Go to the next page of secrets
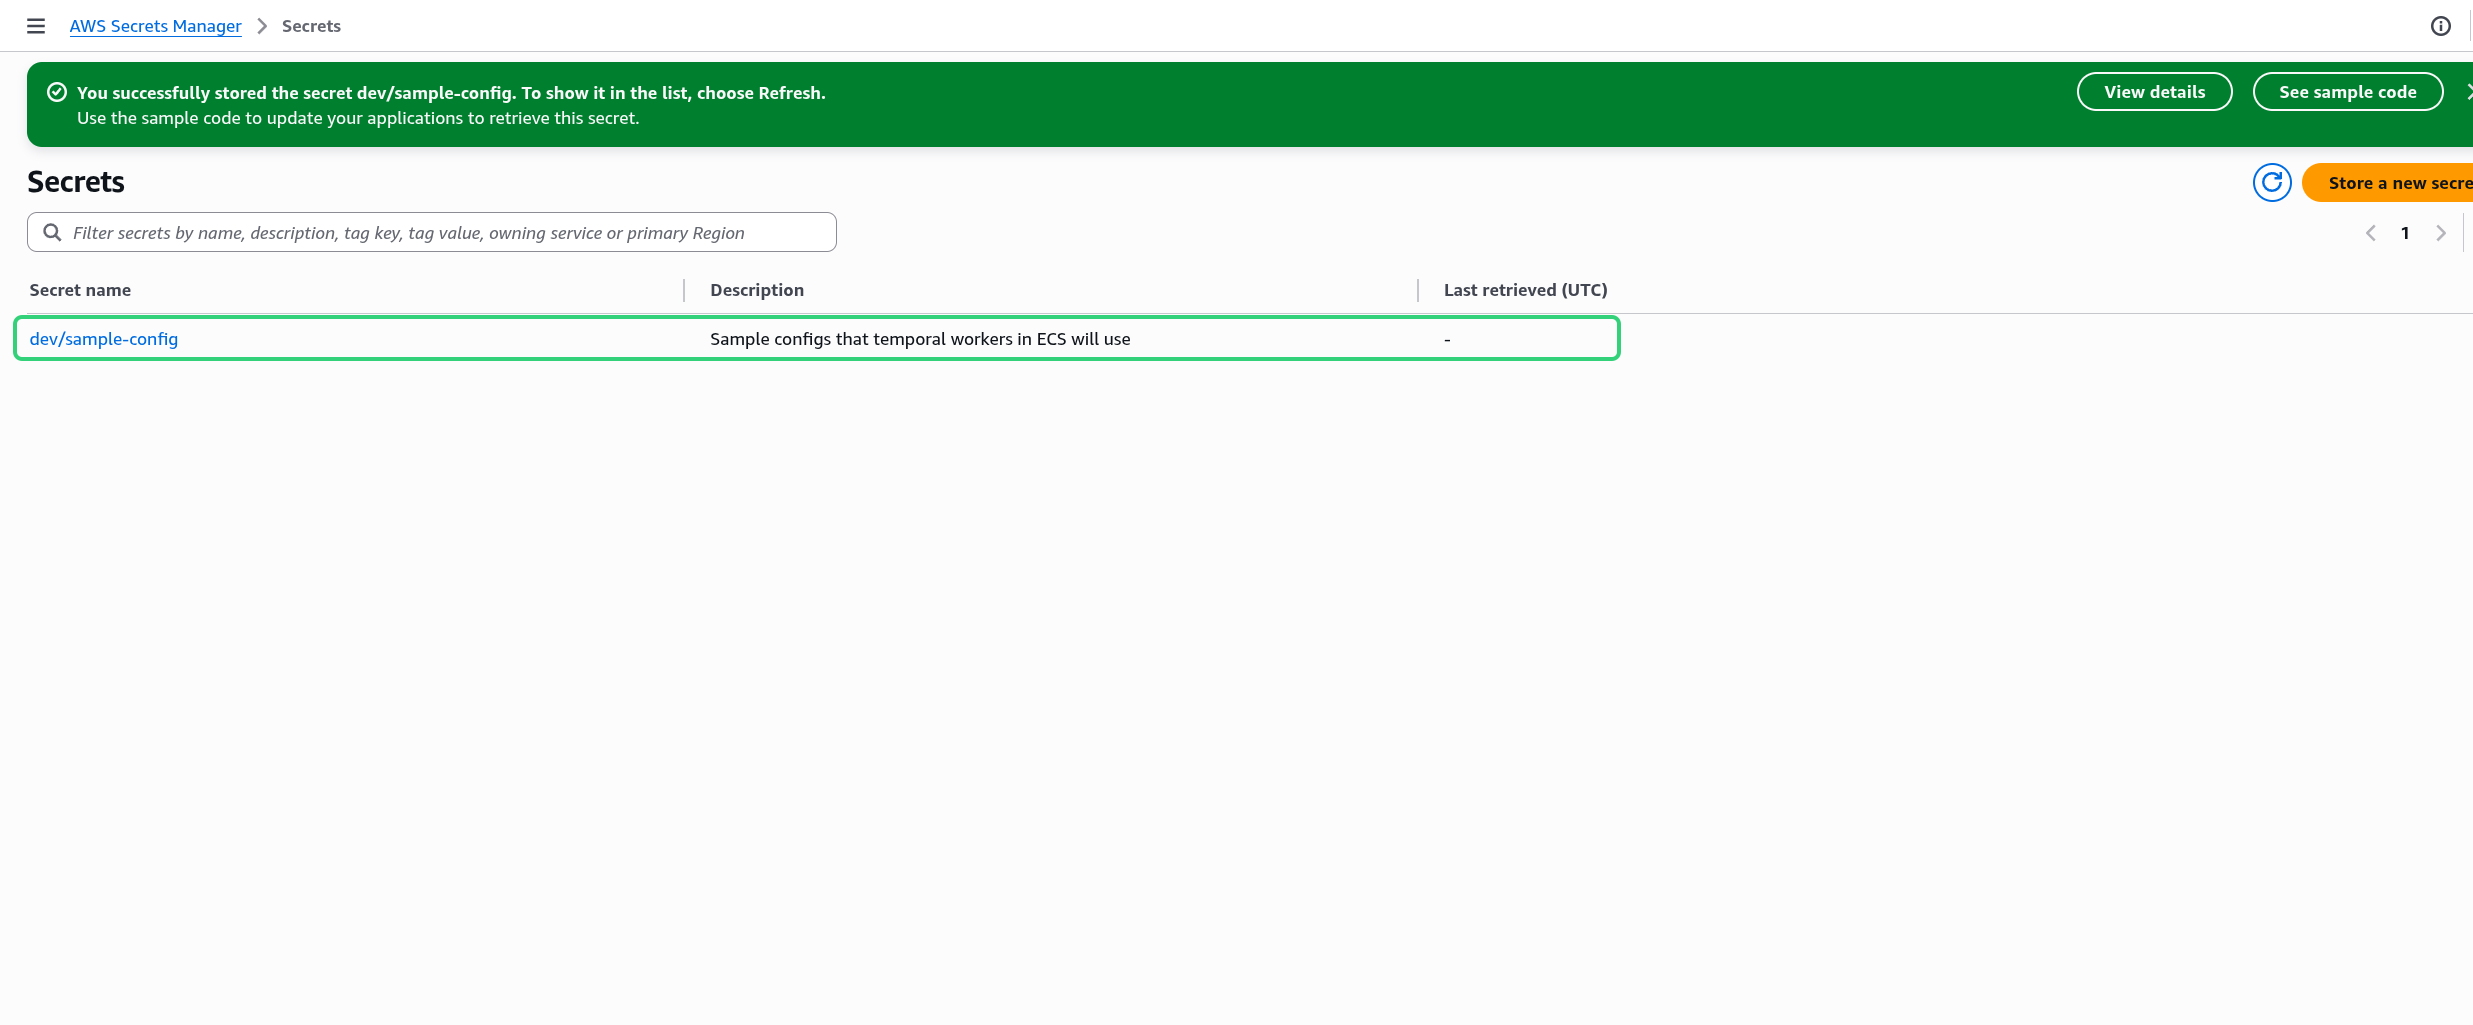The height and width of the screenshot is (1025, 2473). pos(2440,233)
